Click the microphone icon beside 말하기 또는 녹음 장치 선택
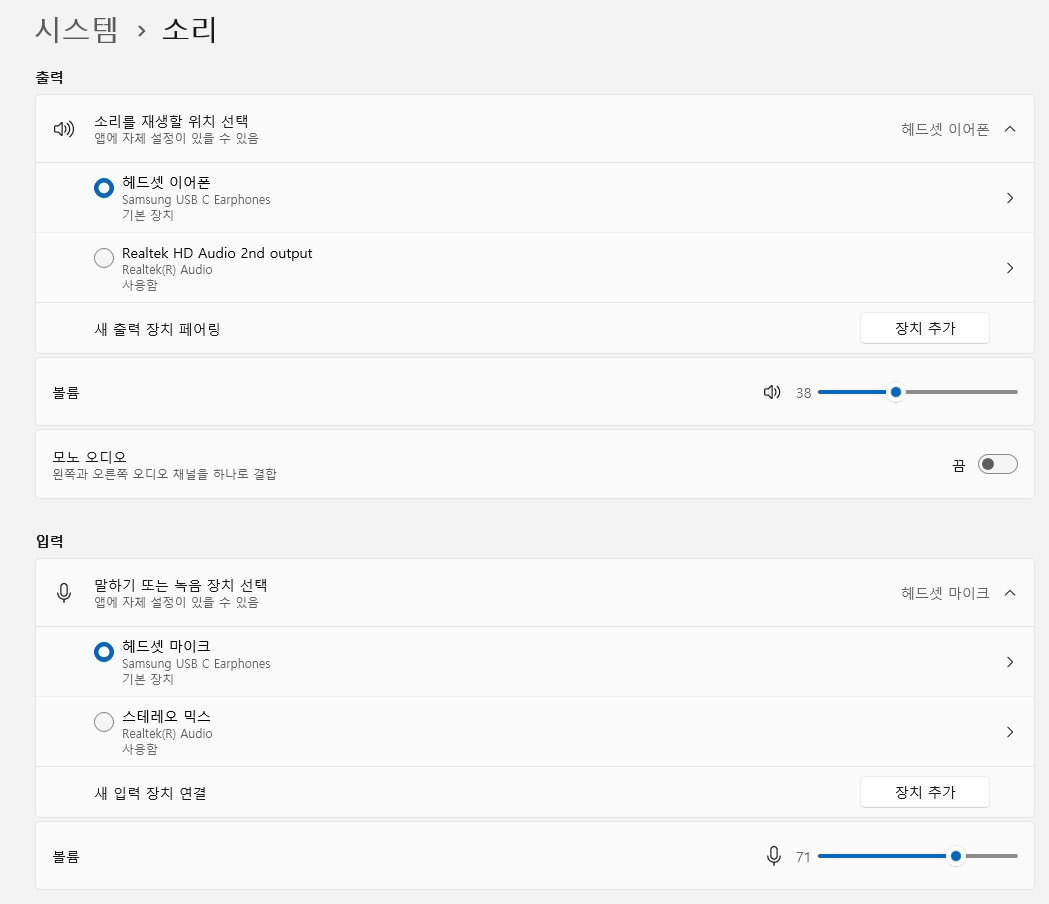The width and height of the screenshot is (1049, 904). 64,592
